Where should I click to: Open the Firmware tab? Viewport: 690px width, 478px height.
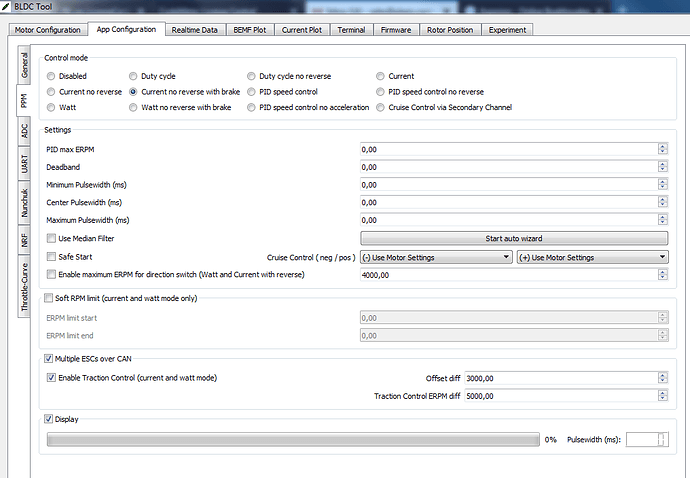point(395,30)
